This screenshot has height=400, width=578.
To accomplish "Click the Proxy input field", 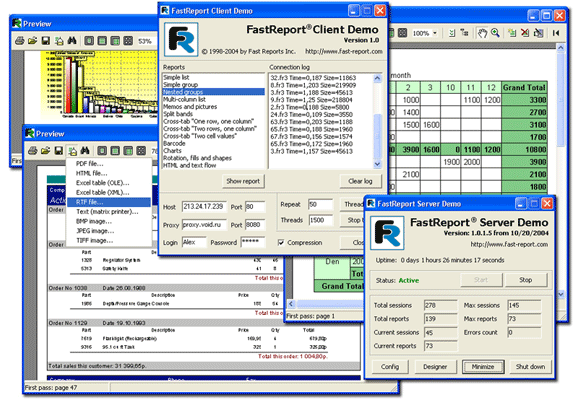I will click(204, 225).
